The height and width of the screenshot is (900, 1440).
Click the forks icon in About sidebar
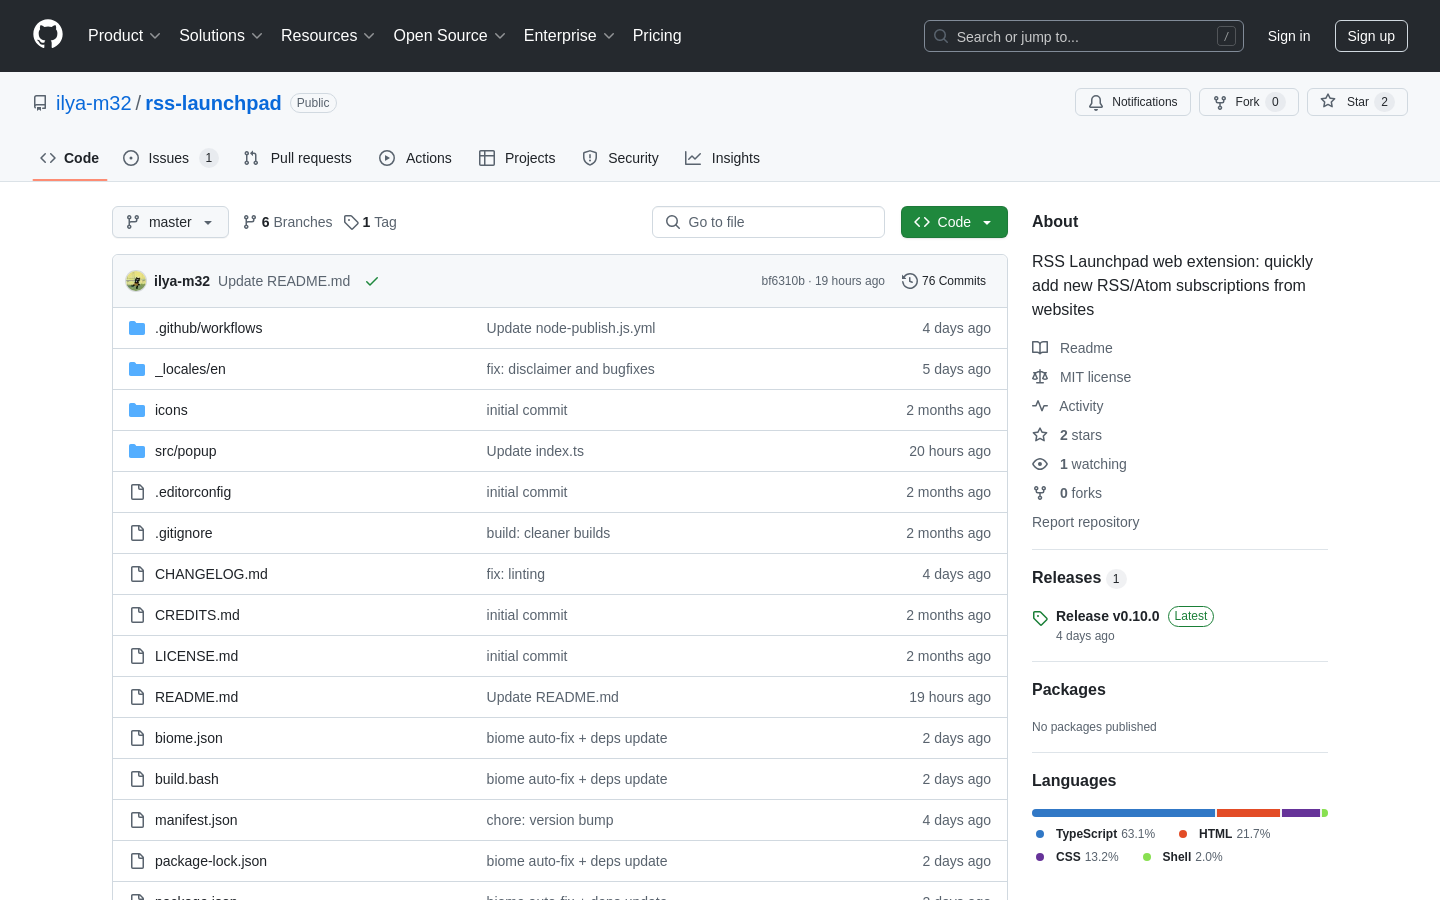[x=1040, y=493]
